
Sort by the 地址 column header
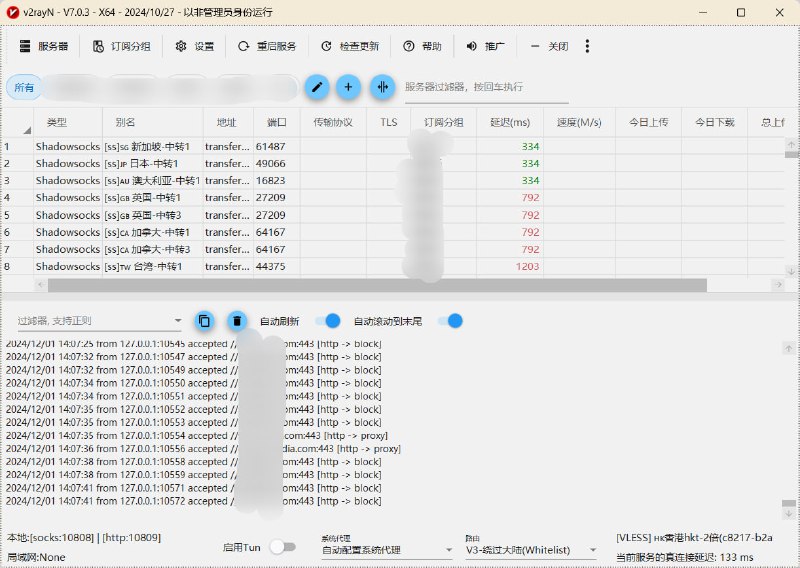(x=227, y=122)
